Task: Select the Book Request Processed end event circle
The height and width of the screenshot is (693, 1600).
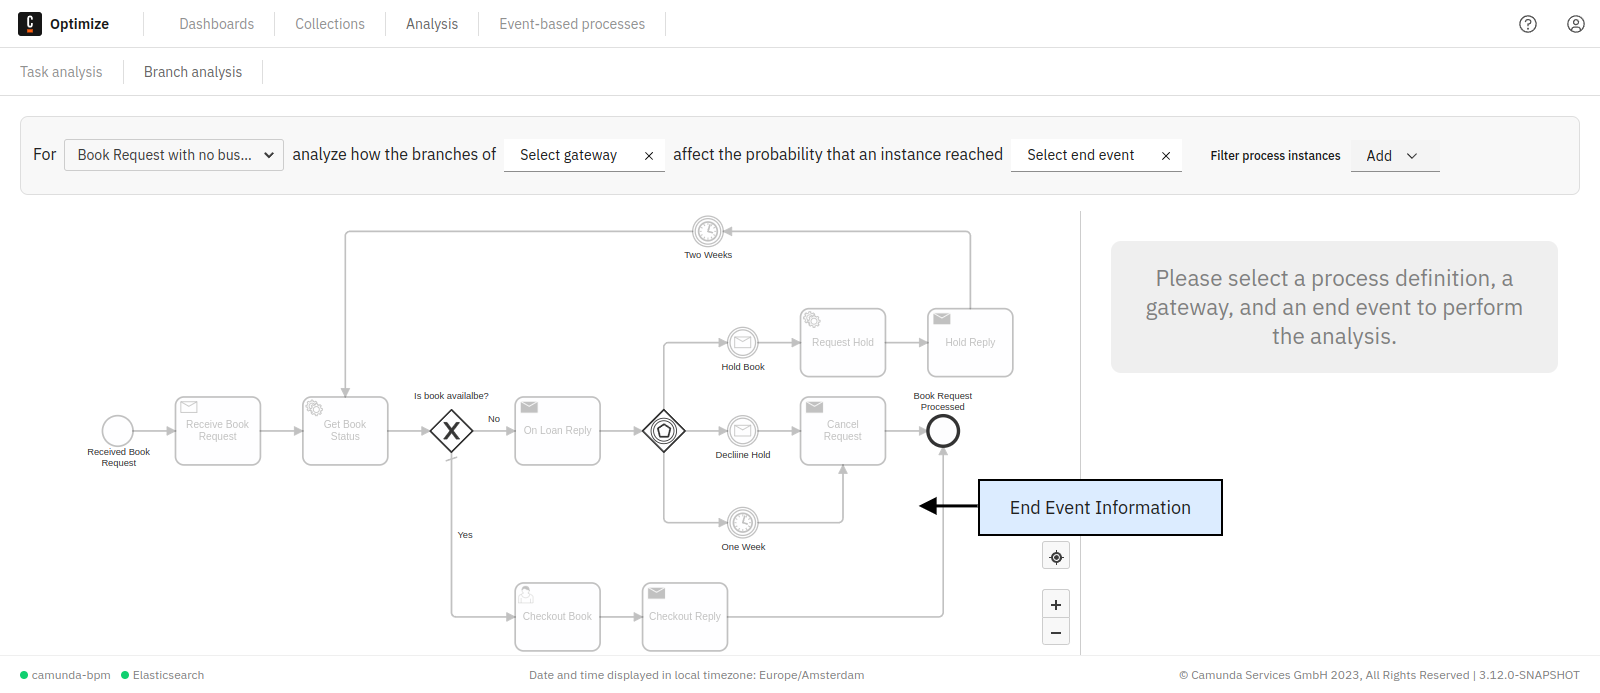Action: [x=942, y=431]
